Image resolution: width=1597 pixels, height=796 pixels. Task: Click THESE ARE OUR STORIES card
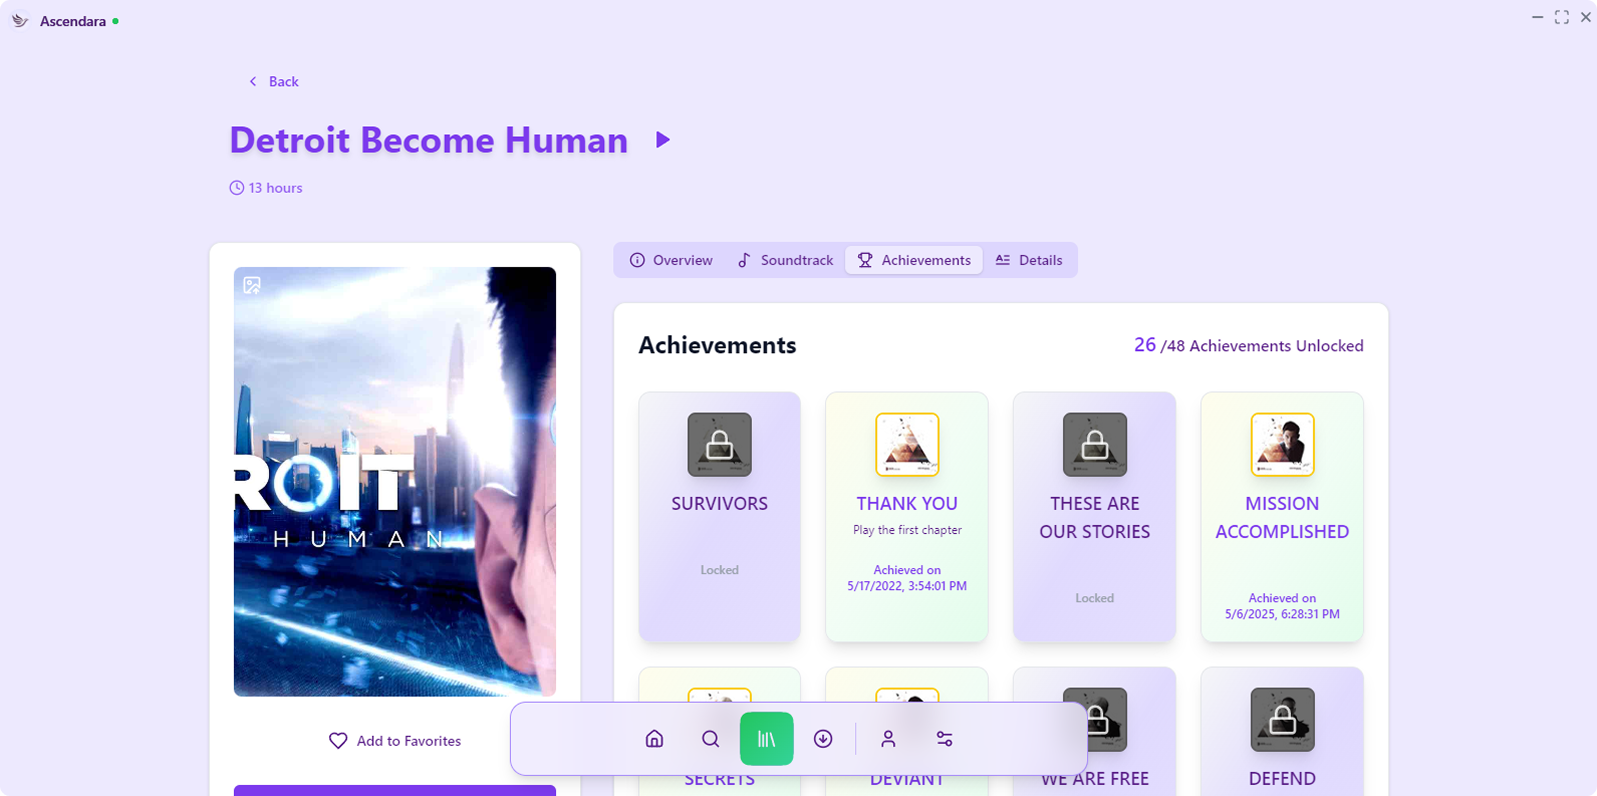tap(1094, 516)
